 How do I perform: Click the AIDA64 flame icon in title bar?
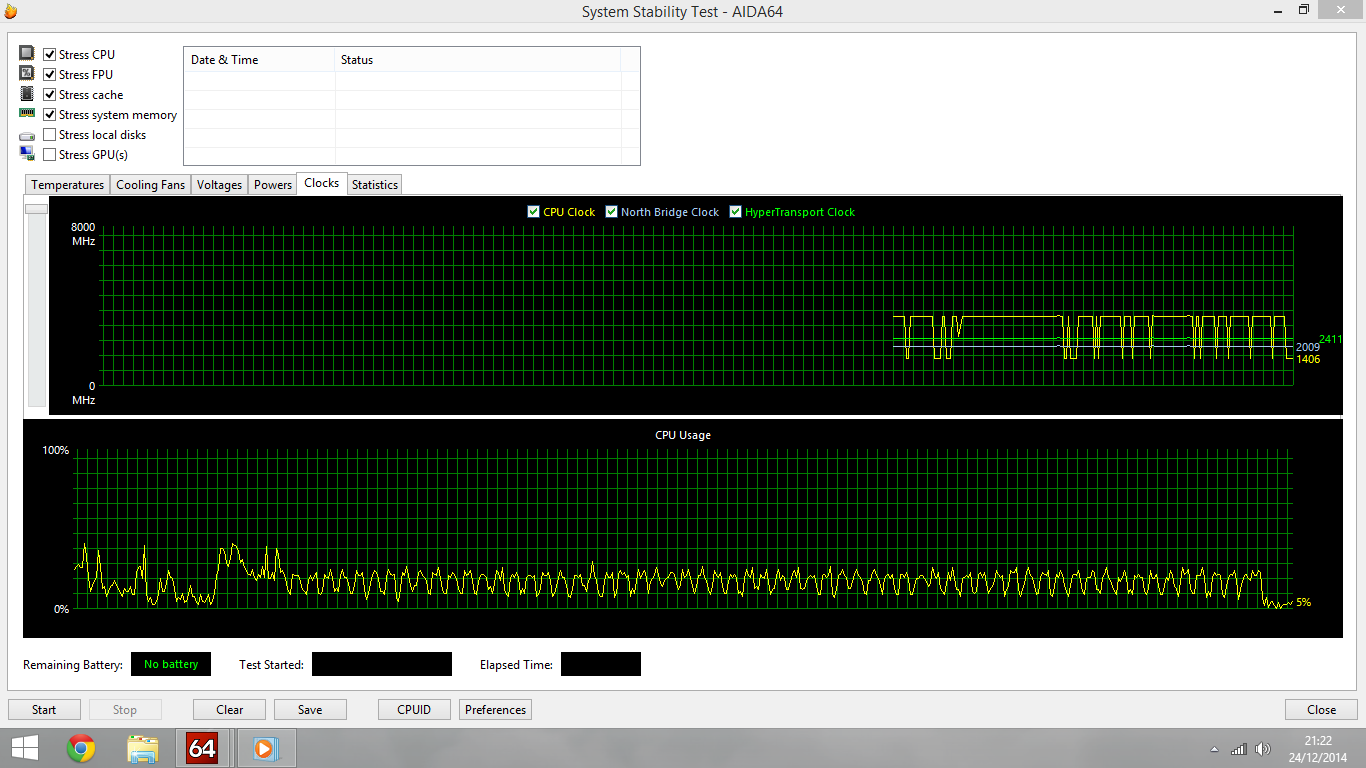11,11
